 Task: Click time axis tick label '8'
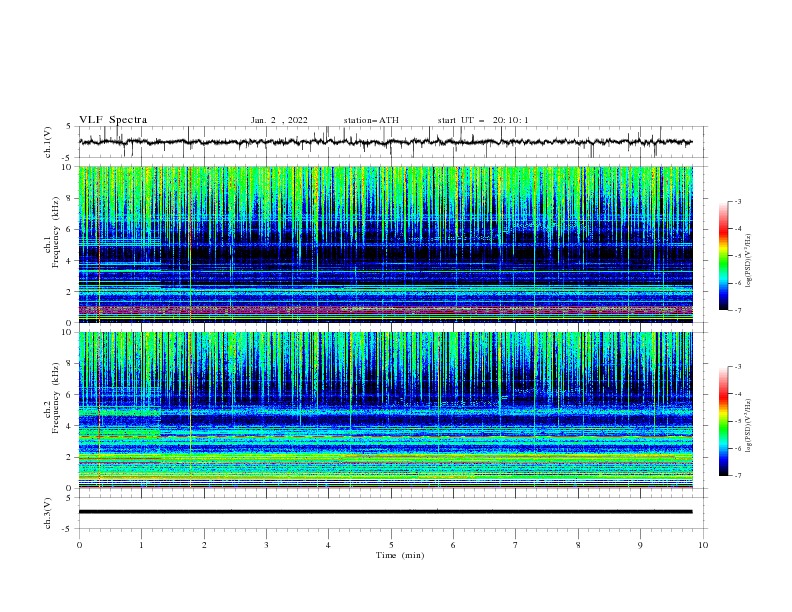click(578, 545)
